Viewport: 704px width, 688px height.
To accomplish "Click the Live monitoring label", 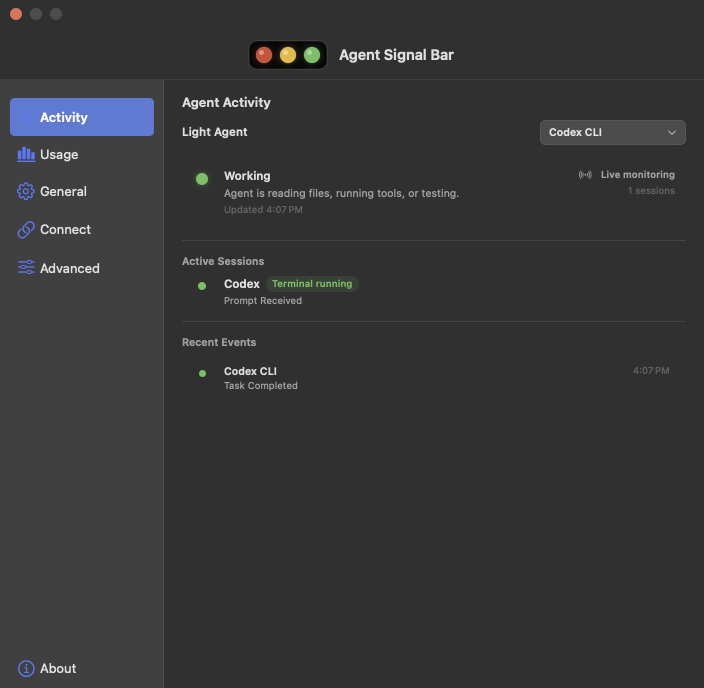I will point(638,175).
